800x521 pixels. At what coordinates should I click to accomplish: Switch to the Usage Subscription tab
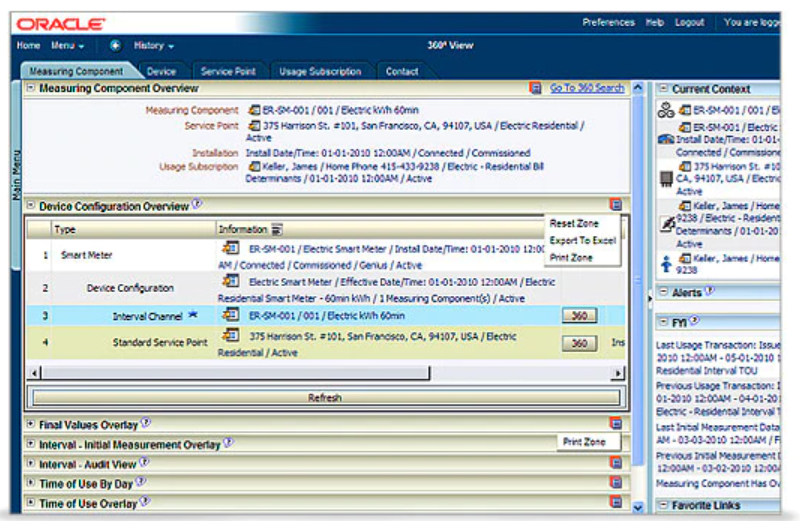point(320,71)
